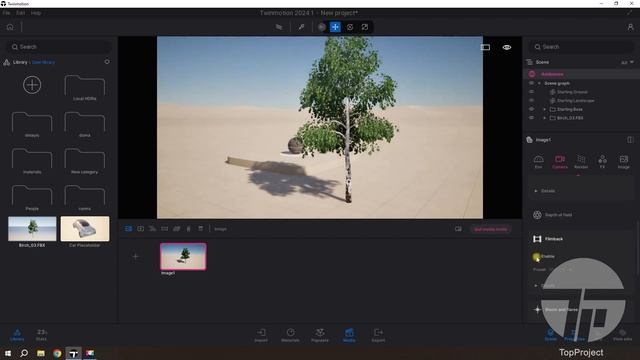This screenshot has width=640, height=360.
Task: Click the viewport aspect ratio frame icon
Action: [485, 47]
